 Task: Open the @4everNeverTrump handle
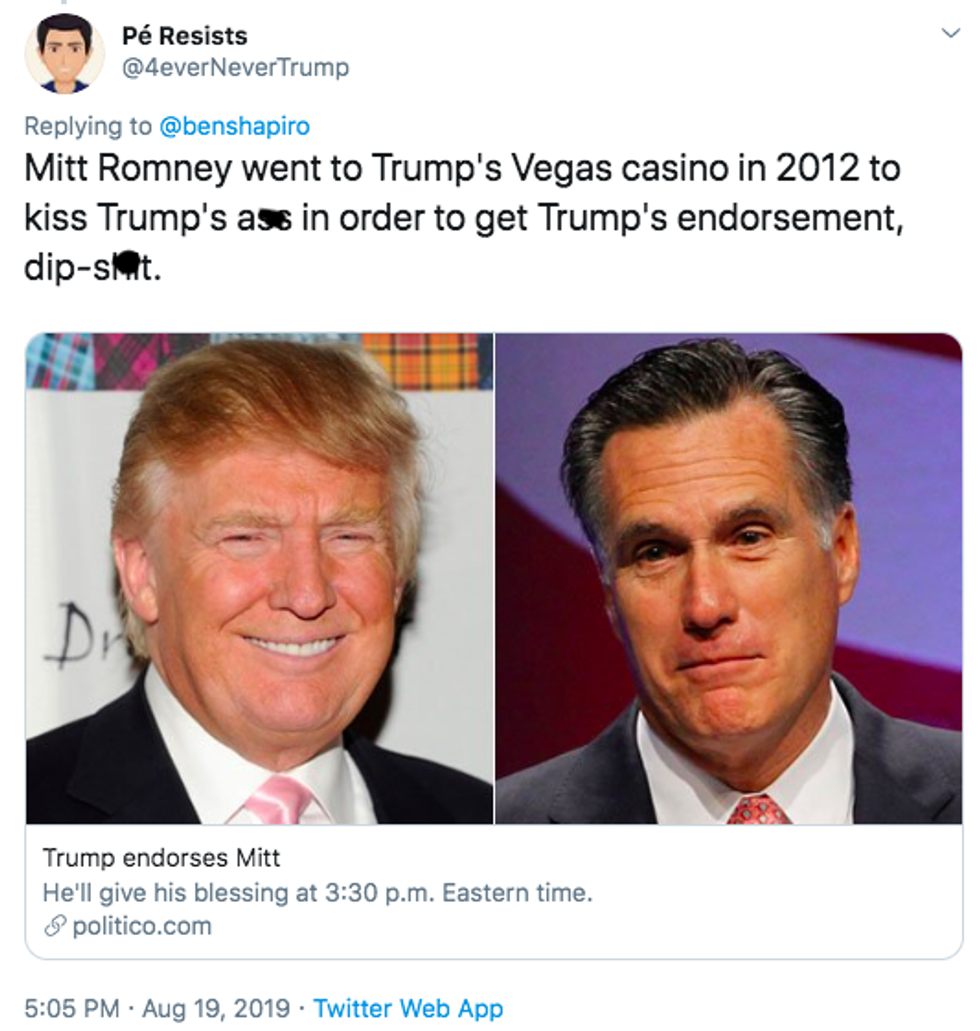click(235, 68)
